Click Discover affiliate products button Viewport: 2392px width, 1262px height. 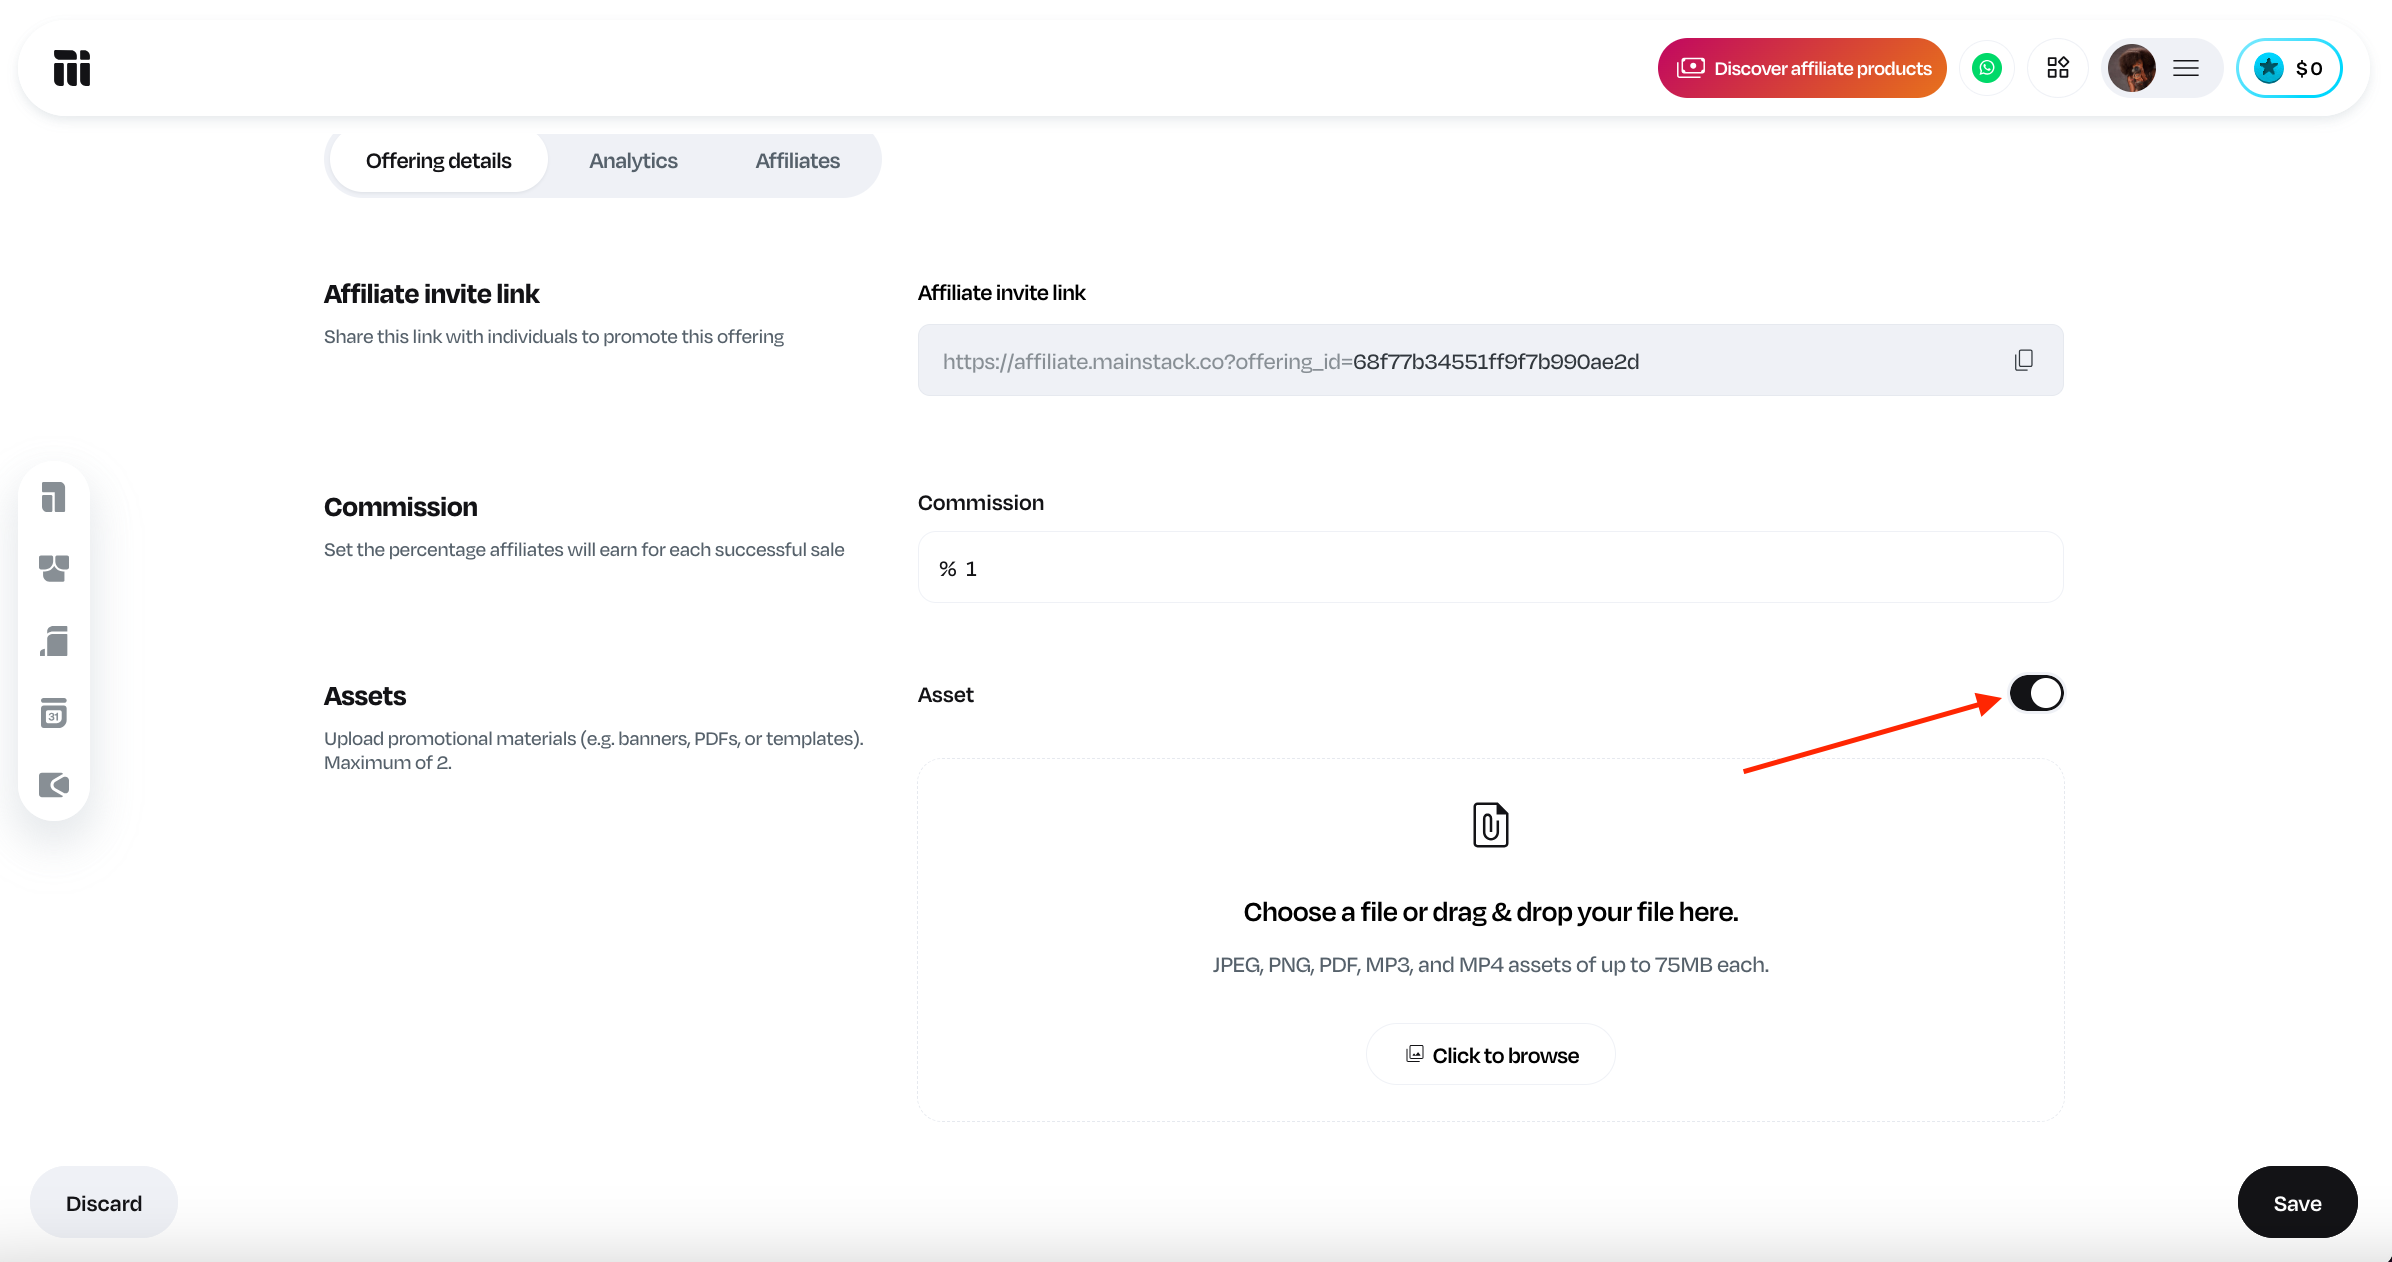pyautogui.click(x=1802, y=68)
